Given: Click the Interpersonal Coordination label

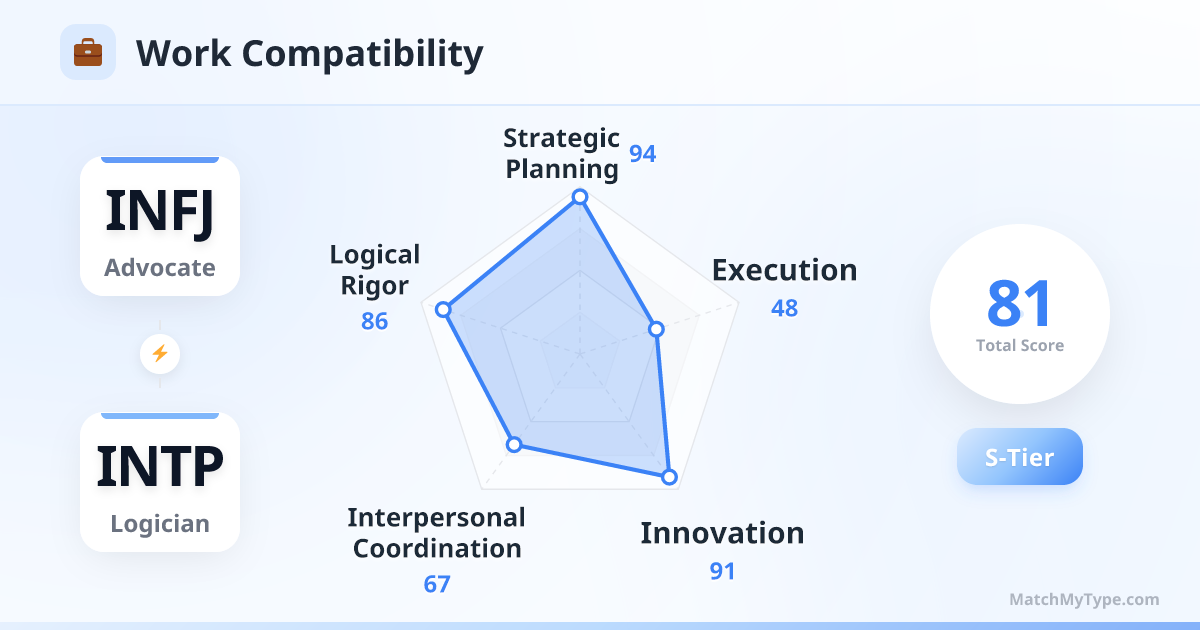Looking at the screenshot, I should (x=437, y=533).
